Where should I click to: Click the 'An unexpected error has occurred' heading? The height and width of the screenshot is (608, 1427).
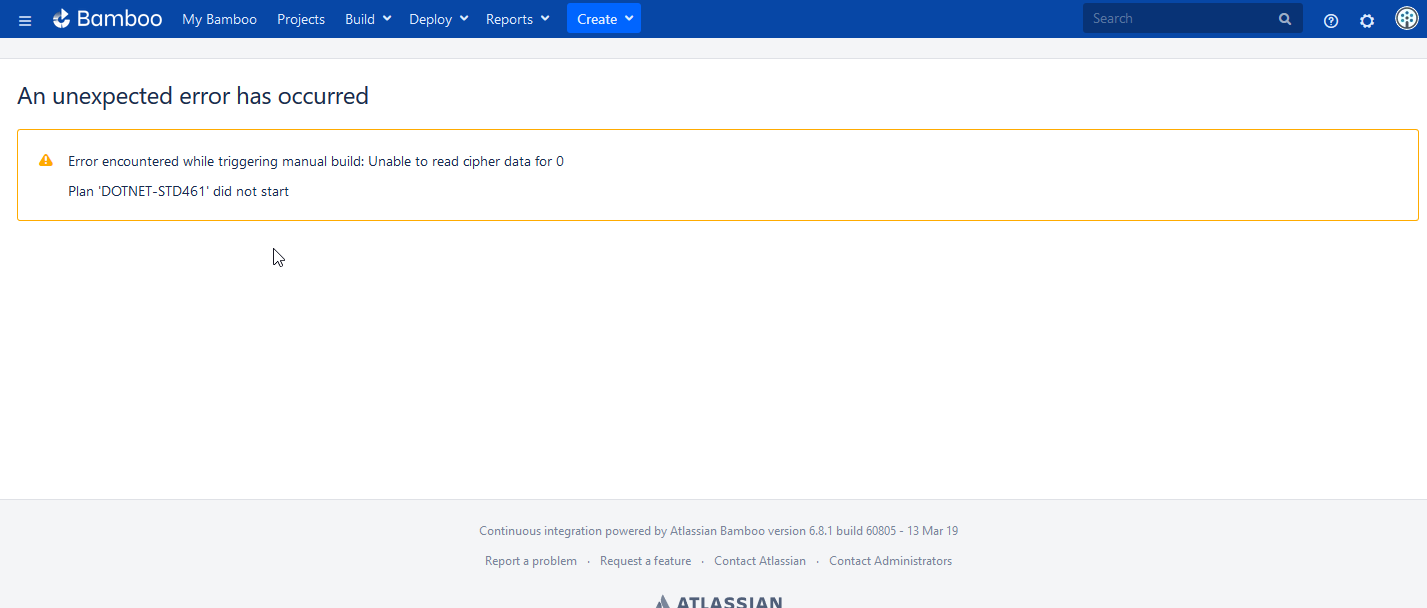point(193,96)
